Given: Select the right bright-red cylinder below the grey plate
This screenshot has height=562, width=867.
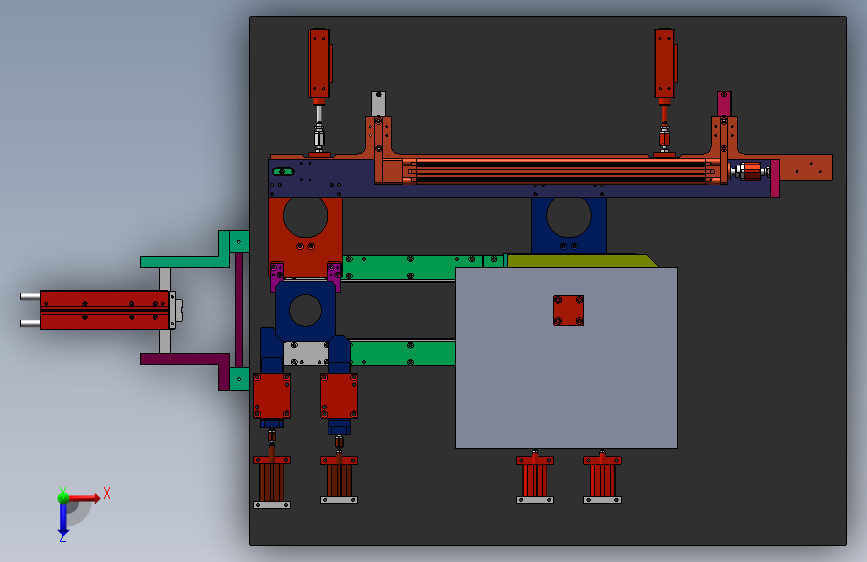Looking at the screenshot, I should pyautogui.click(x=603, y=479).
